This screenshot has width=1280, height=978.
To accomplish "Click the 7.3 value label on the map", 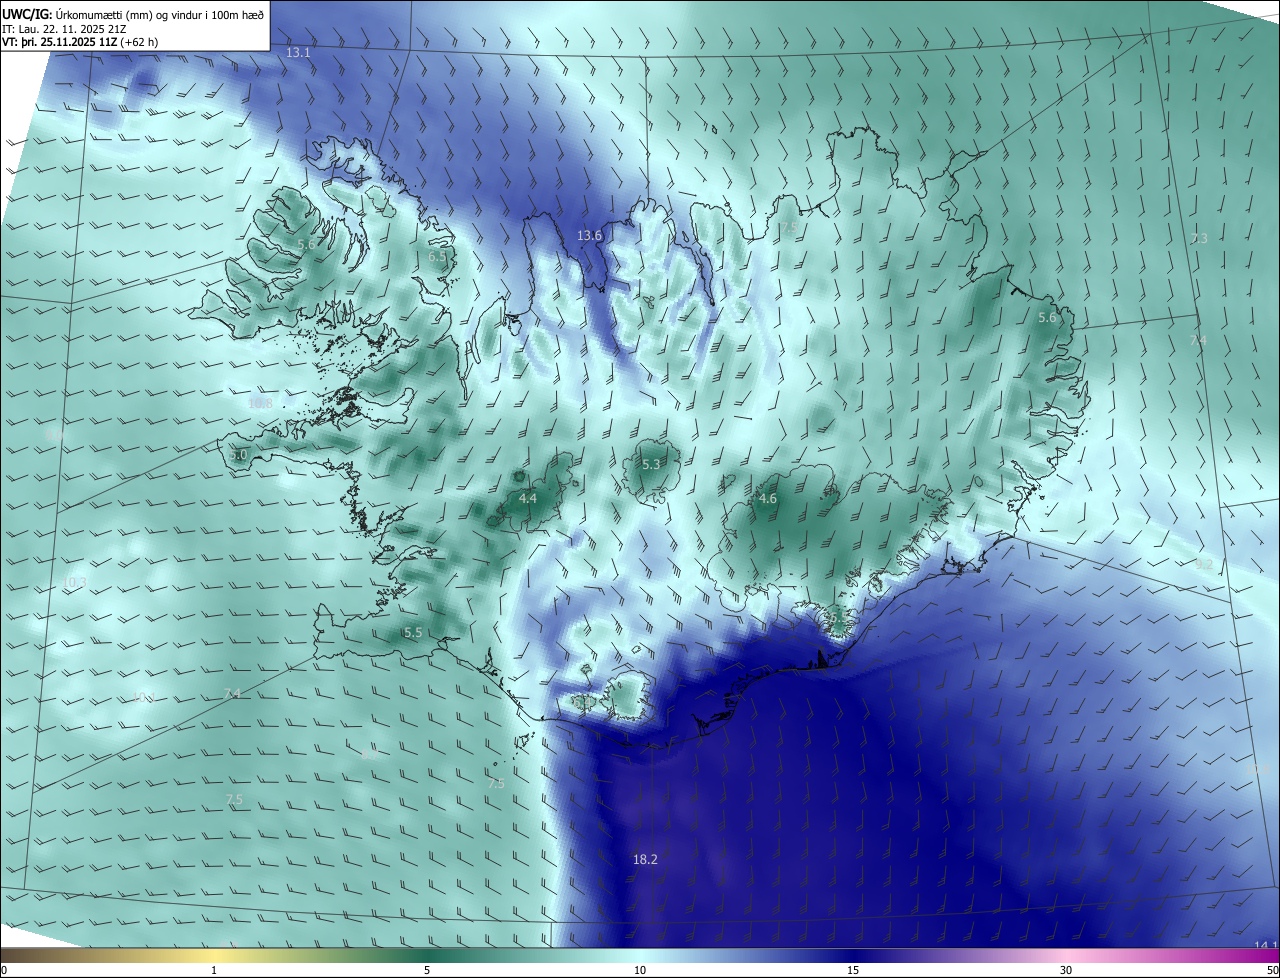I will pos(1199,238).
